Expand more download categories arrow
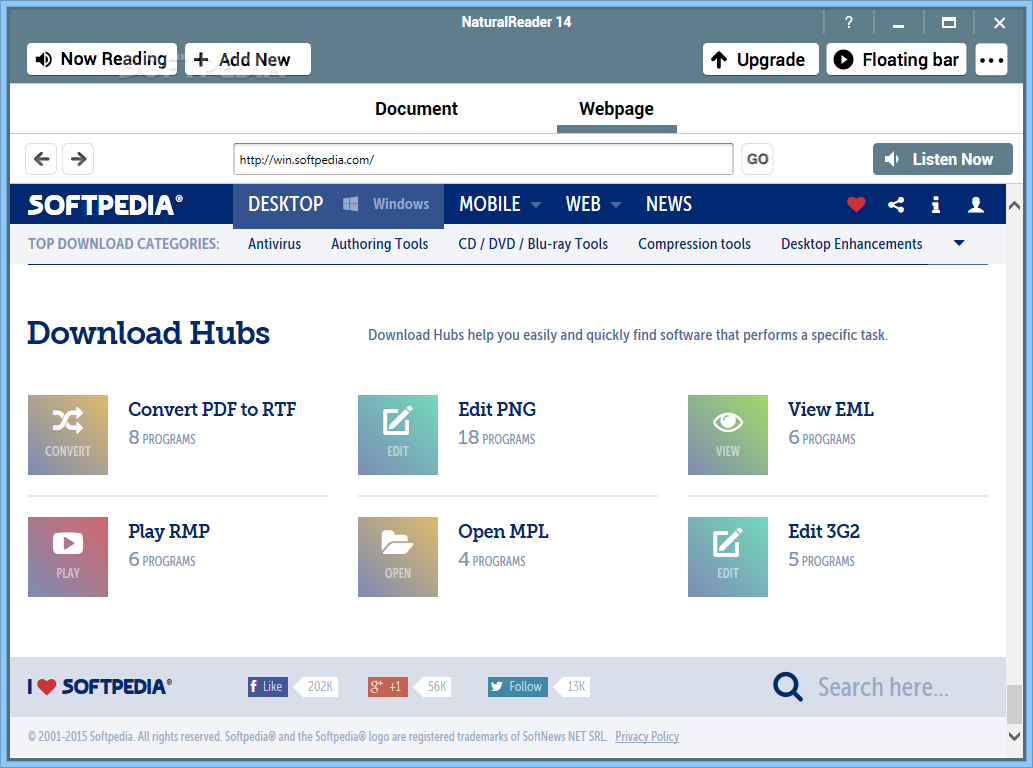This screenshot has height=768, width=1033. point(959,243)
